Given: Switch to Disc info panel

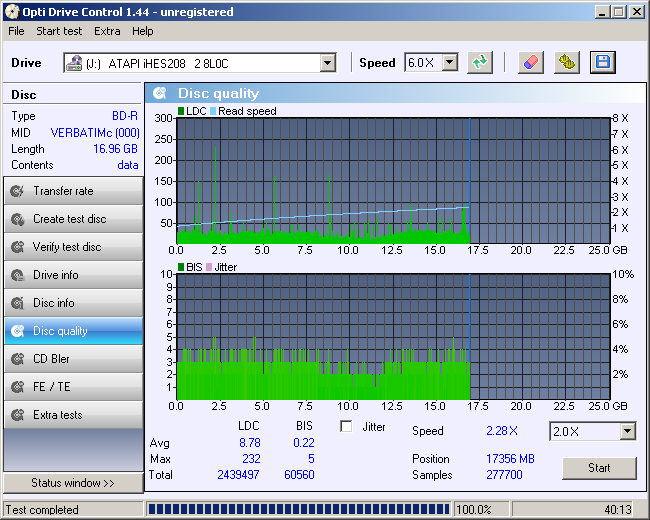Looking at the screenshot, I should [73, 303].
